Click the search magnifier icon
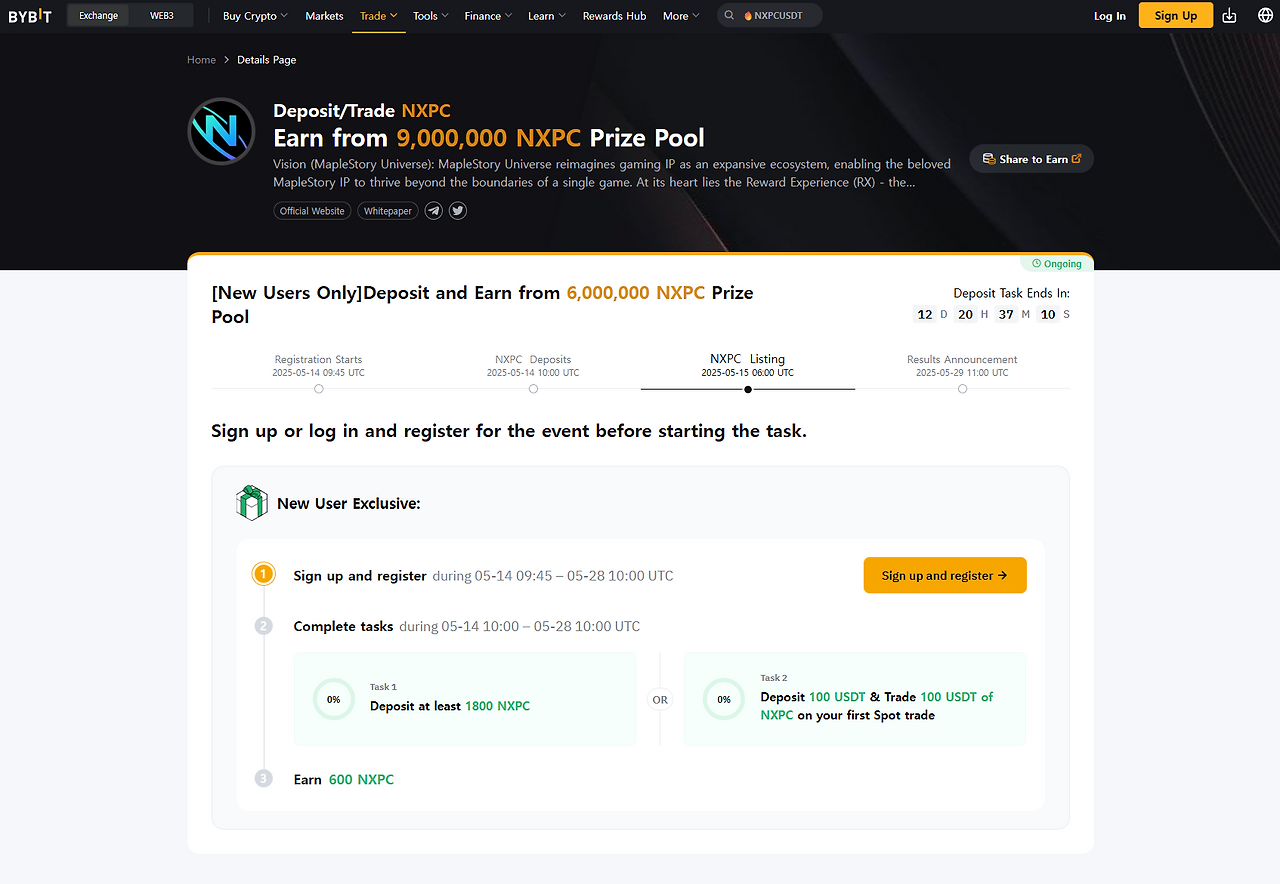The width and height of the screenshot is (1280, 884). [730, 16]
